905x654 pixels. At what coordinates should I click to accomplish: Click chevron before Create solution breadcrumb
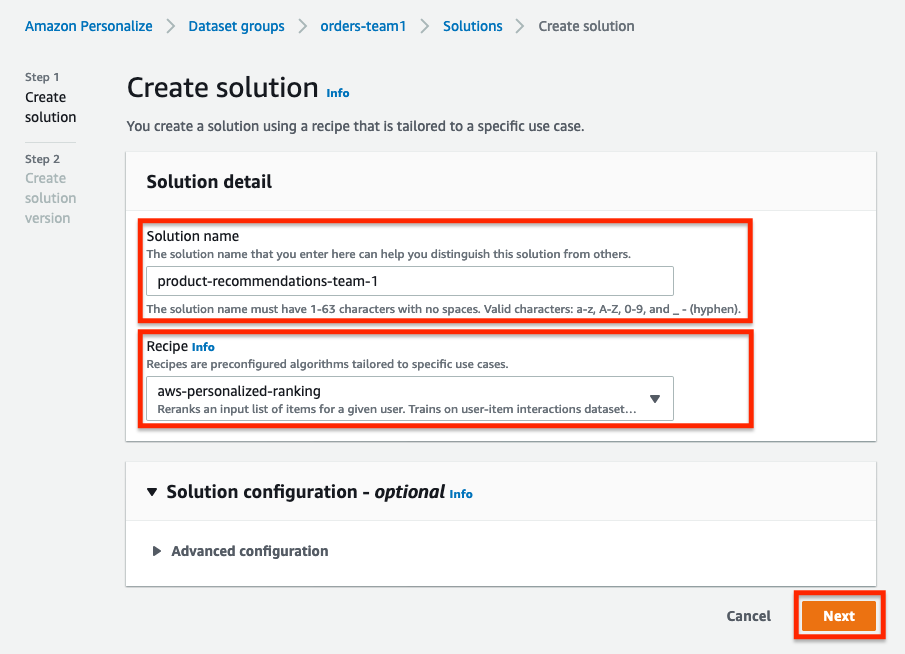[x=520, y=27]
